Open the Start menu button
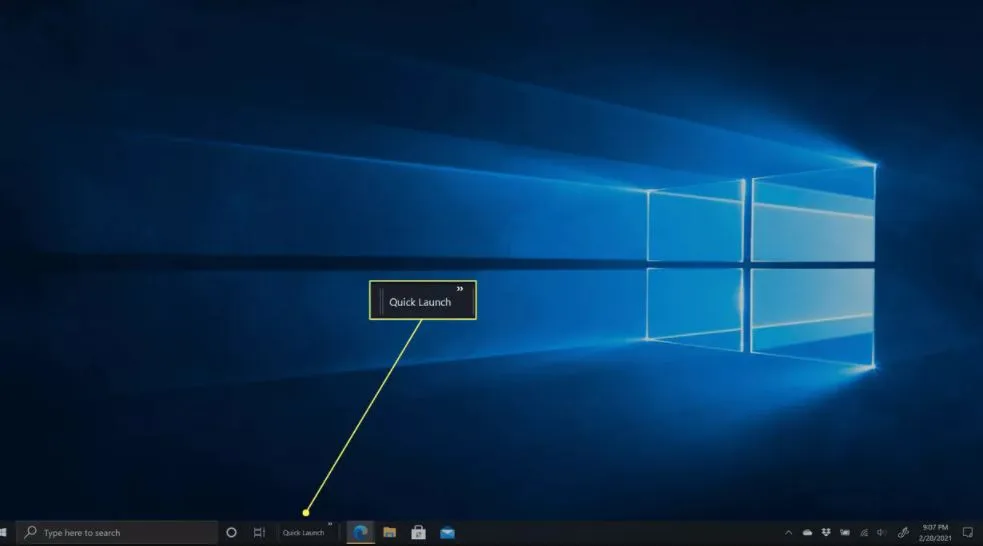 point(3,532)
